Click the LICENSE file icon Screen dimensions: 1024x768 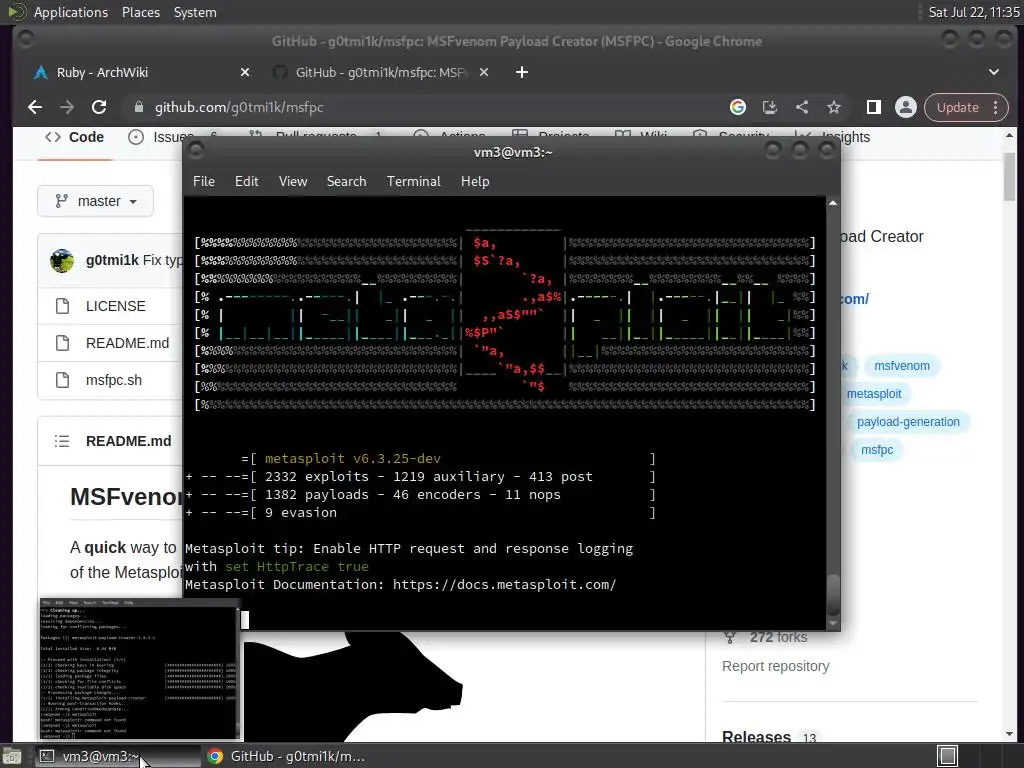pyautogui.click(x=62, y=306)
